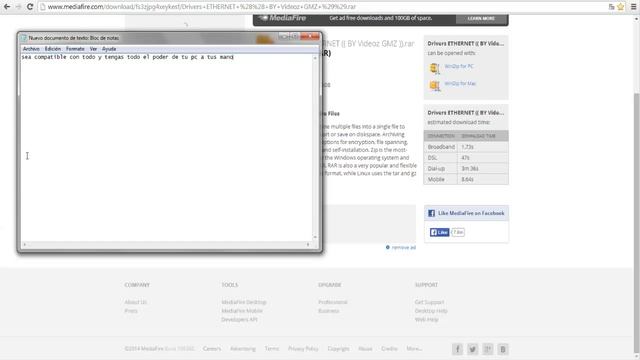Click the Notepad title bar icon
The width and height of the screenshot is (640, 360).
coord(24,38)
